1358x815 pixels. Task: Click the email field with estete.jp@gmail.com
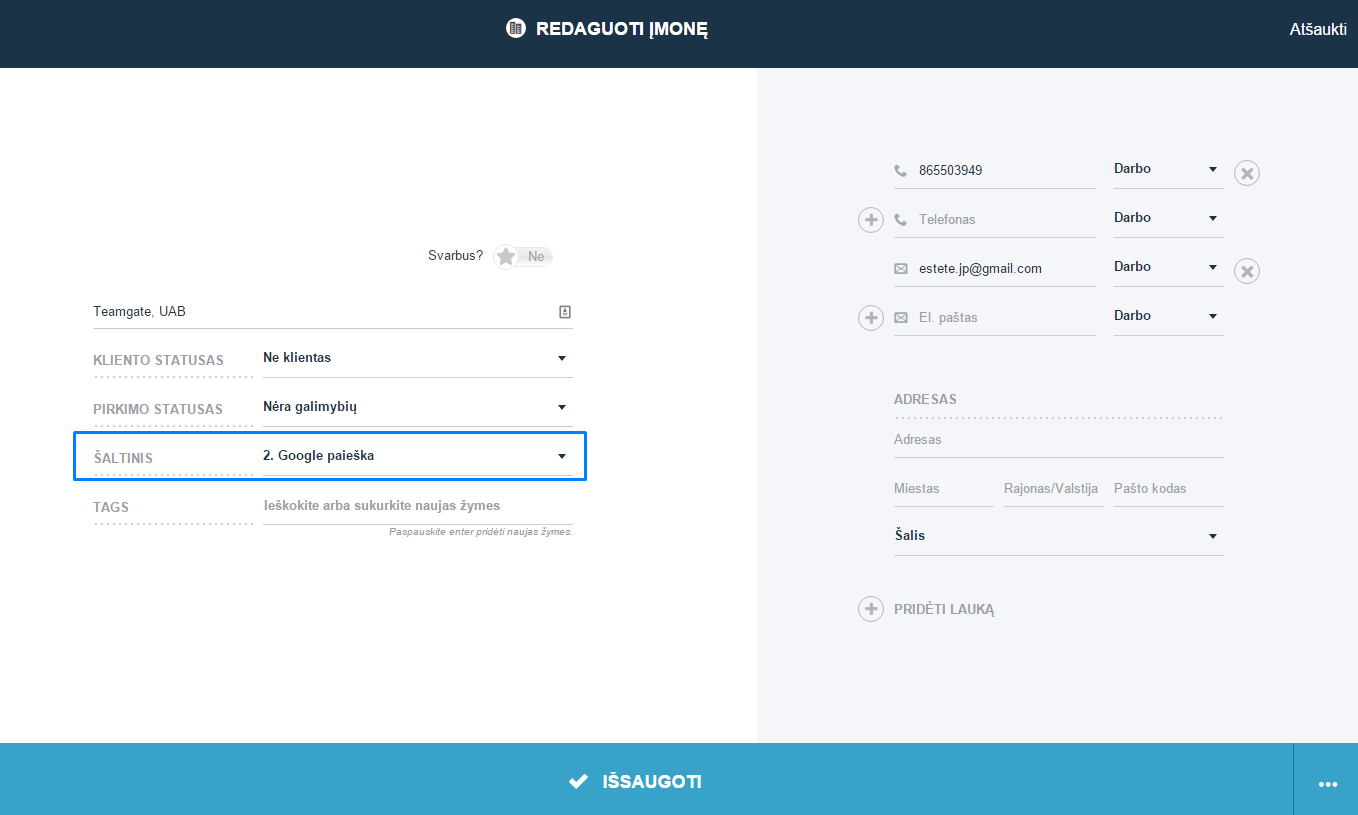[x=995, y=269]
